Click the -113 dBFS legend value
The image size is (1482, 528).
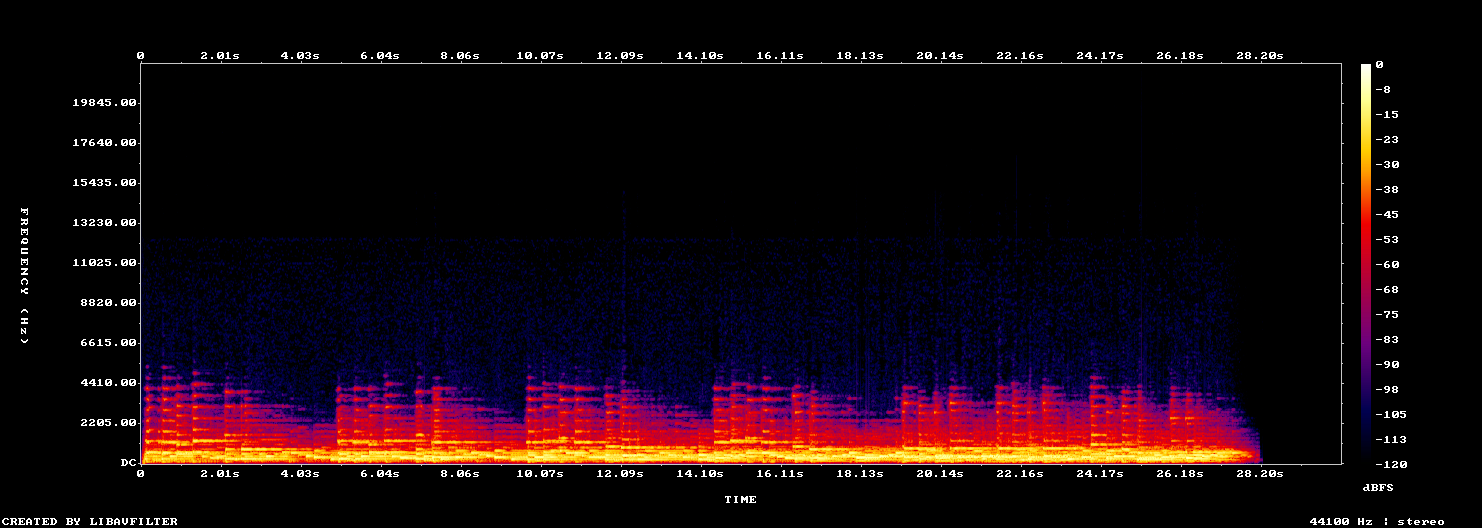[1391, 439]
